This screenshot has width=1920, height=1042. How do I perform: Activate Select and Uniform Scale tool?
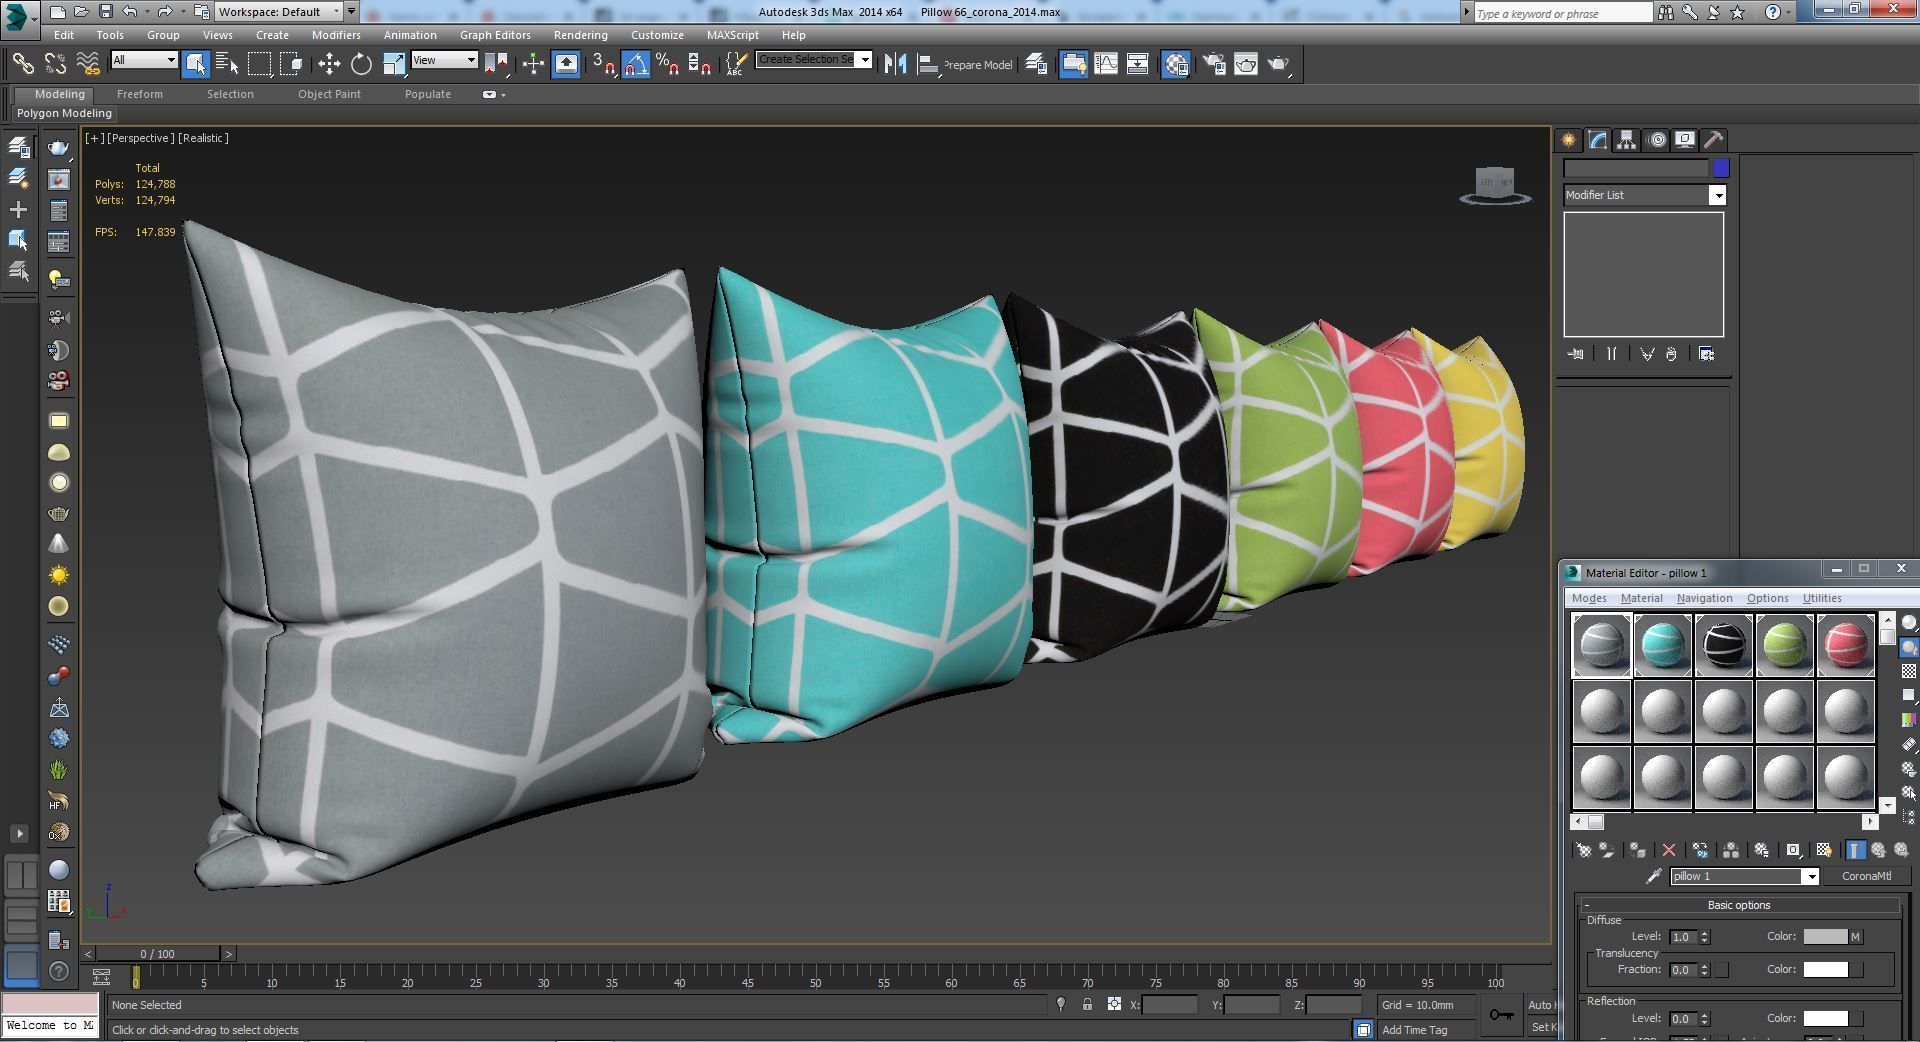click(x=394, y=64)
